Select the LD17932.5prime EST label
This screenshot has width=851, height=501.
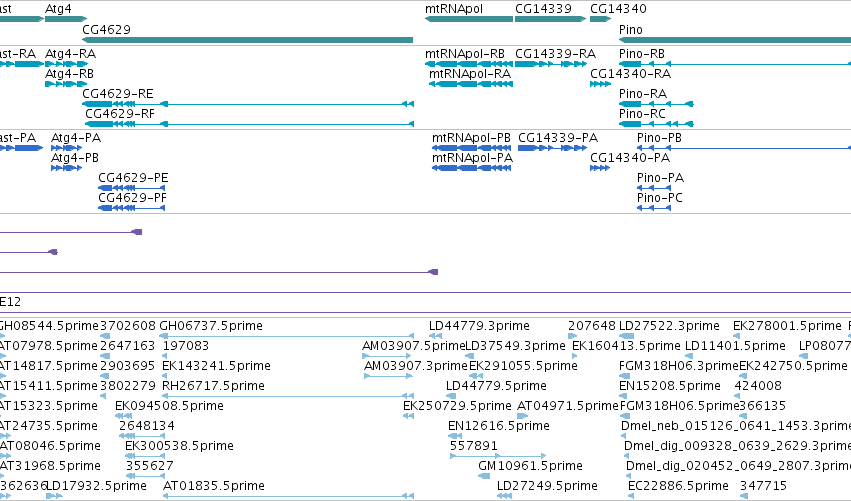pyautogui.click(x=97, y=486)
